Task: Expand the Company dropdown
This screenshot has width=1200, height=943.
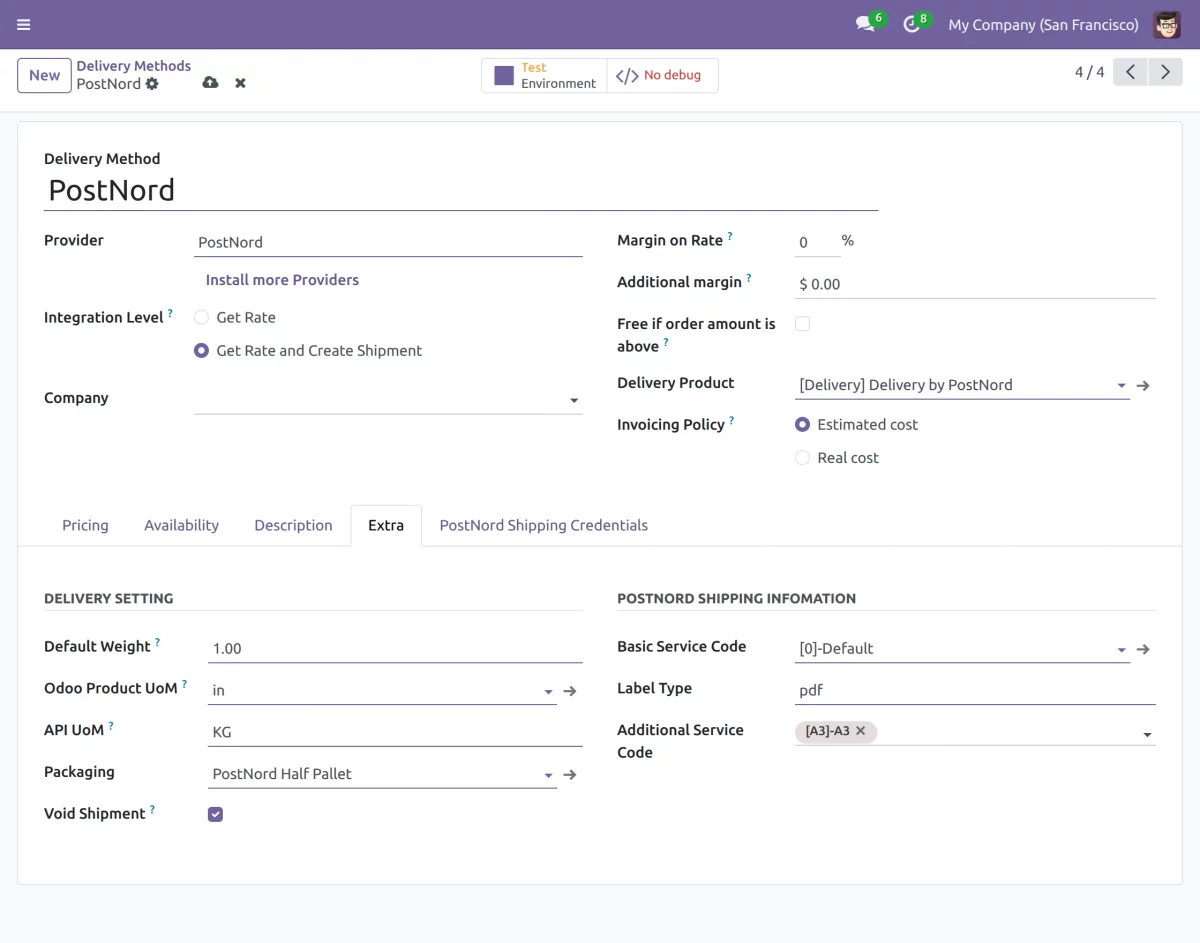Action: 388,399
